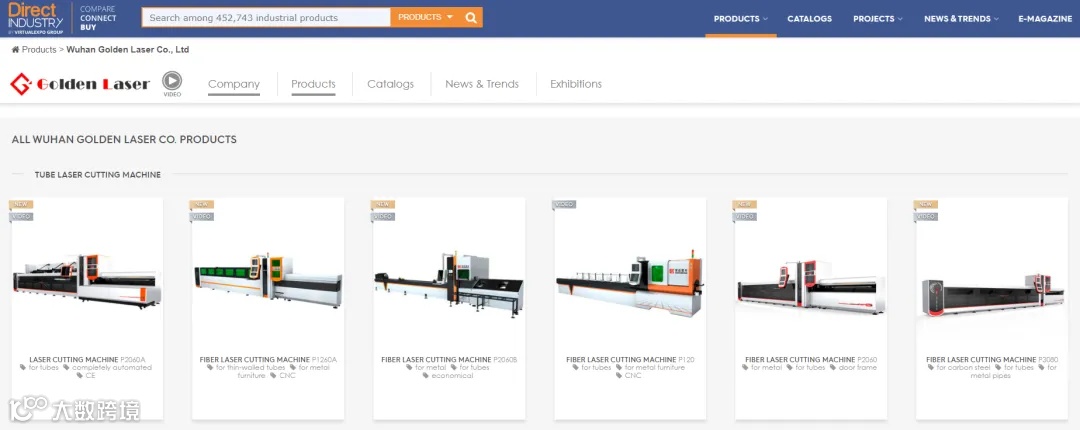Open the PRODUCTS search category dropdown
Image resolution: width=1080 pixels, height=430 pixels.
pos(426,17)
